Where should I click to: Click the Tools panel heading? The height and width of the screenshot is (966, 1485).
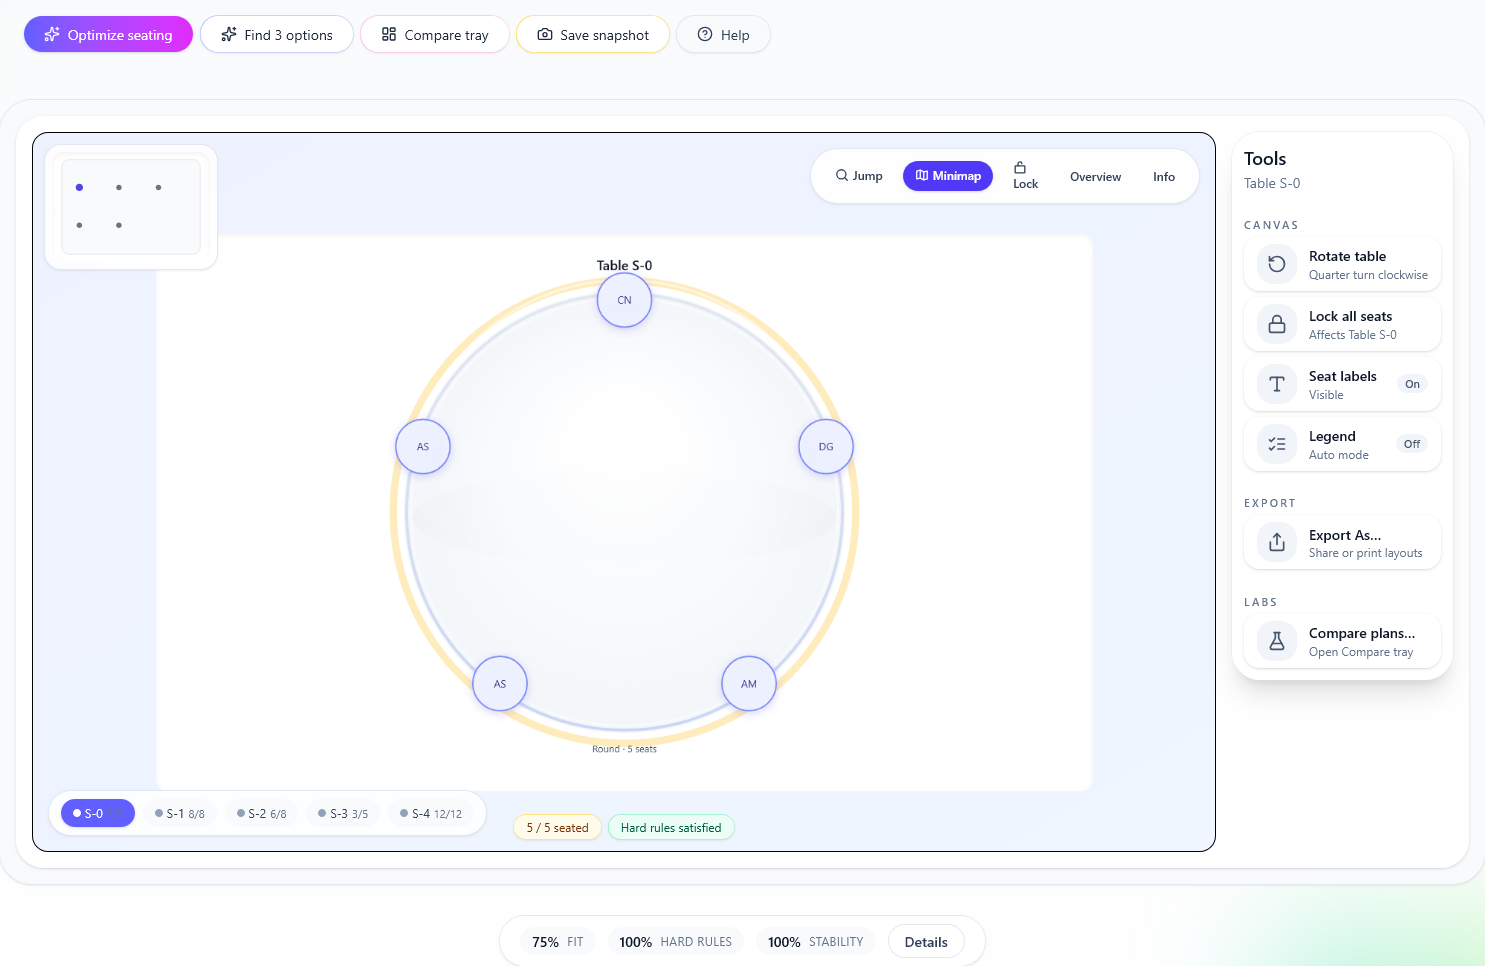pyautogui.click(x=1265, y=159)
